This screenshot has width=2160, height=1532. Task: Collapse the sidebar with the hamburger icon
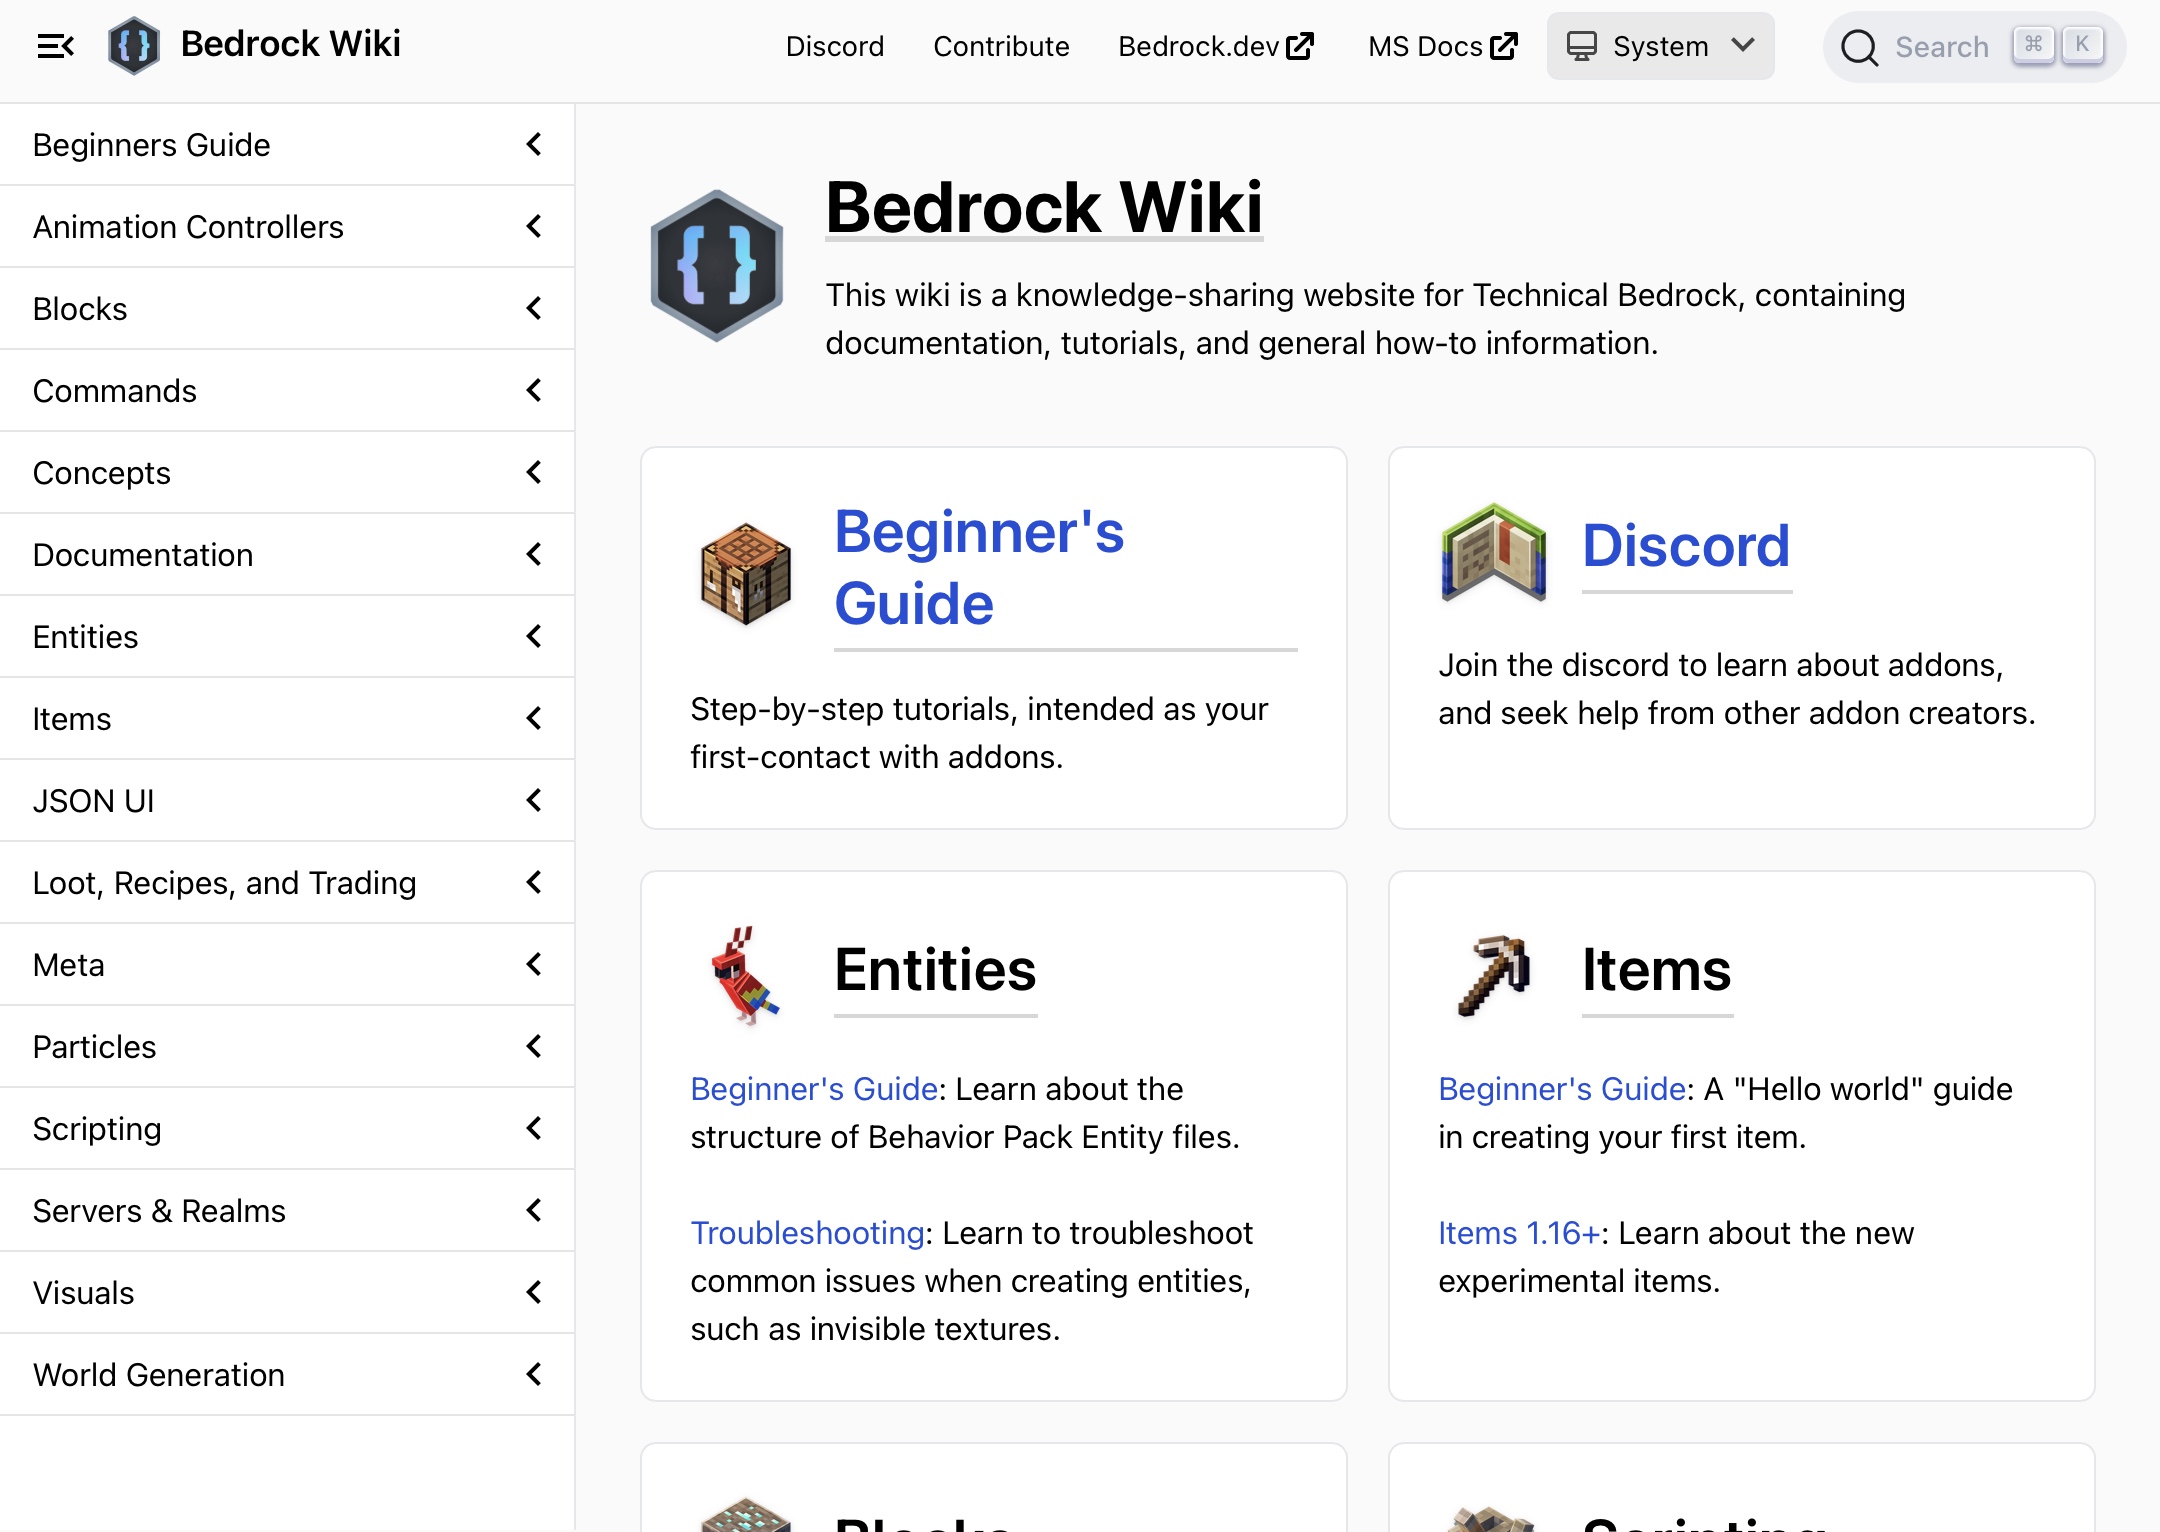point(55,46)
